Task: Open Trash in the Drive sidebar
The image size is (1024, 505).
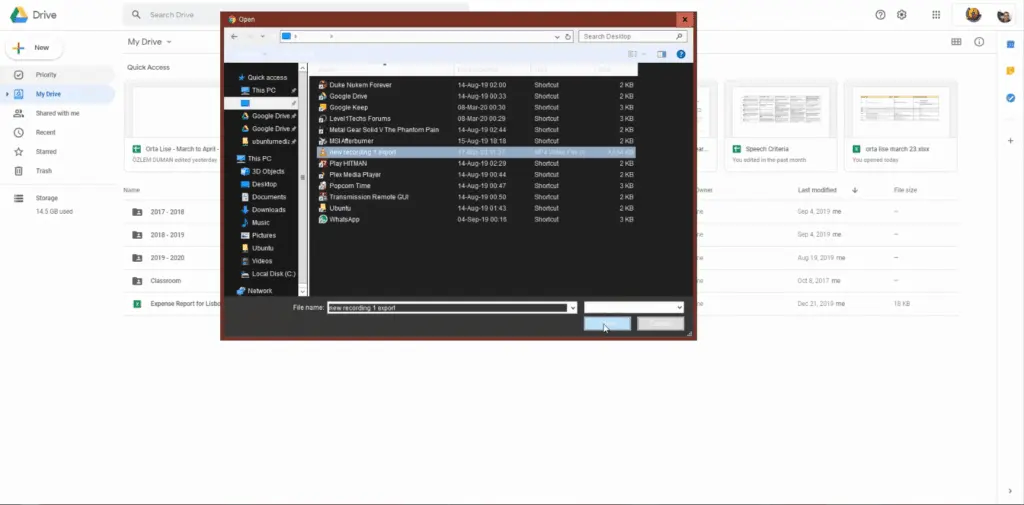Action: pos(44,171)
